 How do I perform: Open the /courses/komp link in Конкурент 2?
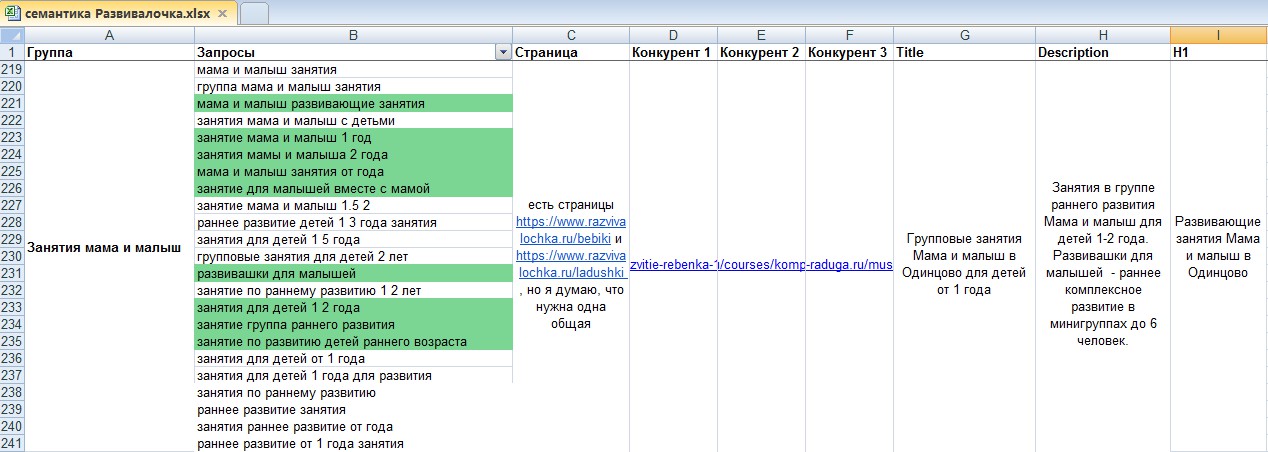point(761,264)
